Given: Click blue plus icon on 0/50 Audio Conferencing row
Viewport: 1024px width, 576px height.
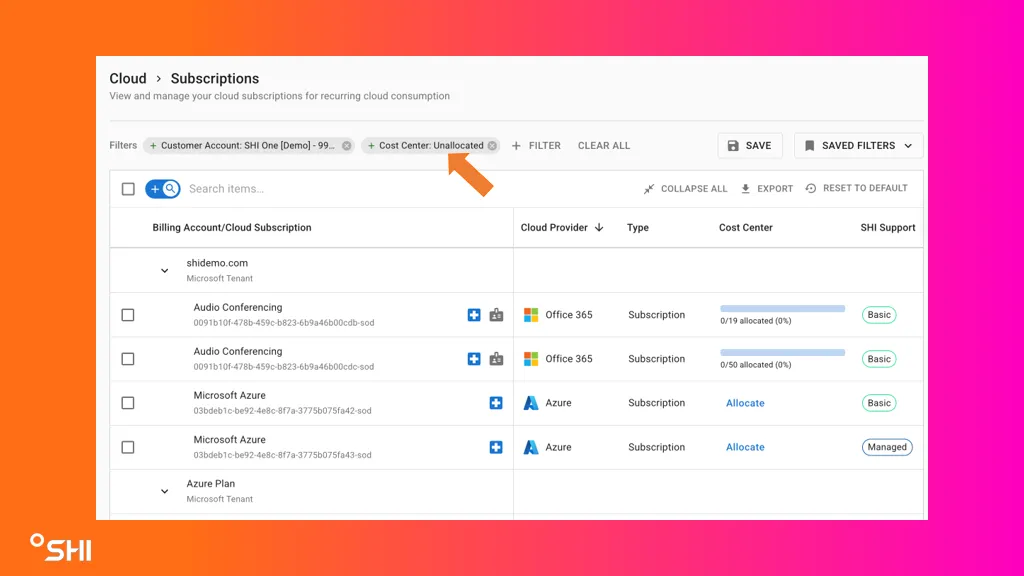Looking at the screenshot, I should (474, 359).
